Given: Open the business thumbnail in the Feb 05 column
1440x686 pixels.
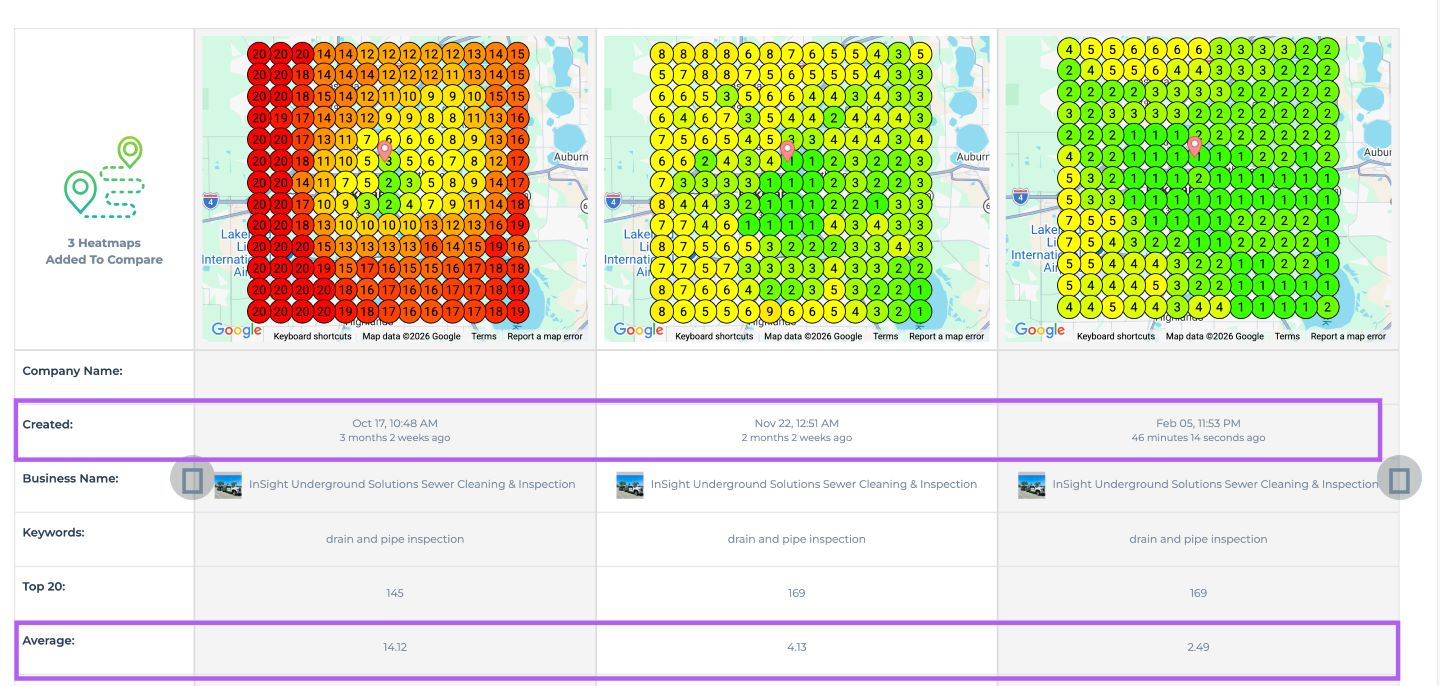Looking at the screenshot, I should pos(1032,485).
